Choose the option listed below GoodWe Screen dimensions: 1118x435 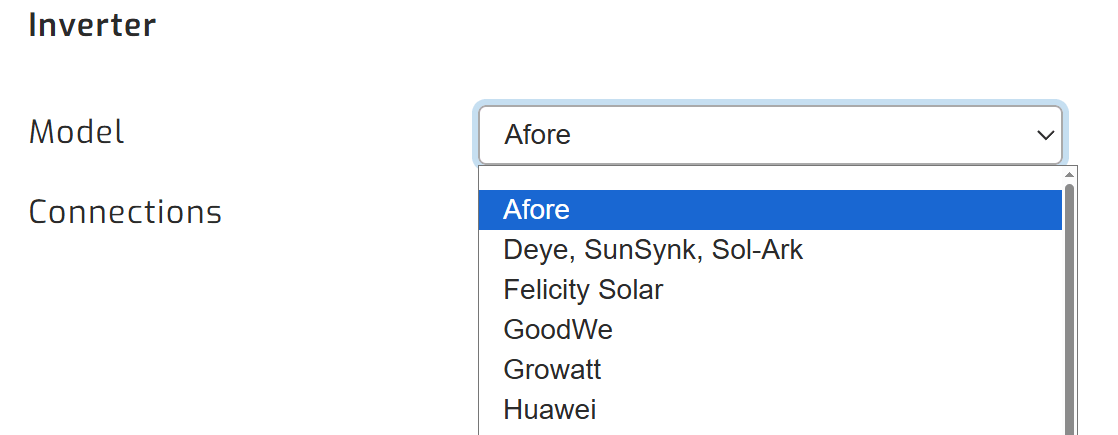coord(552,370)
